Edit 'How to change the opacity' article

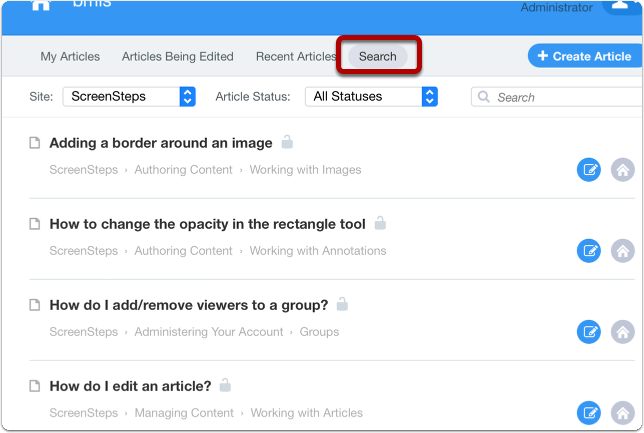[x=589, y=251]
